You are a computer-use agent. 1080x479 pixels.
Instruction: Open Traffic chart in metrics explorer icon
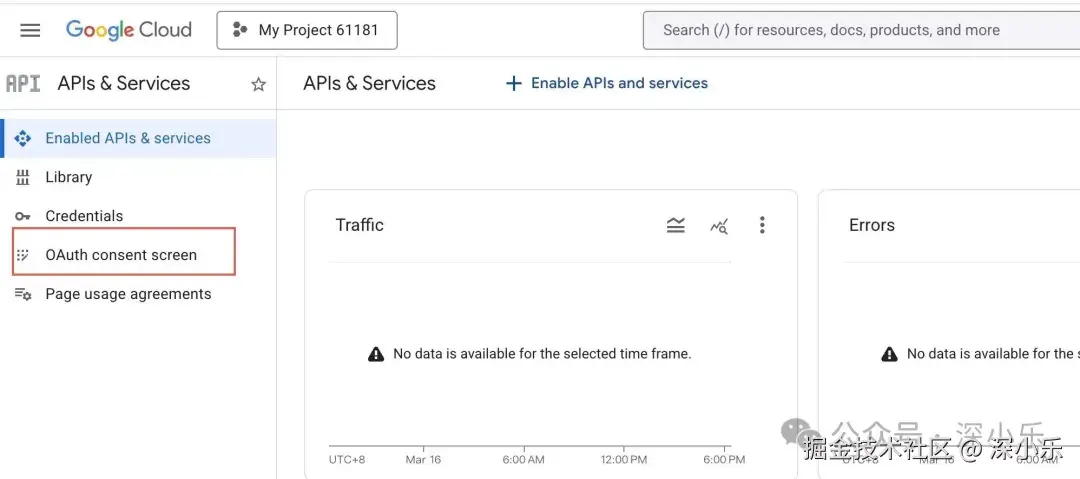point(719,226)
